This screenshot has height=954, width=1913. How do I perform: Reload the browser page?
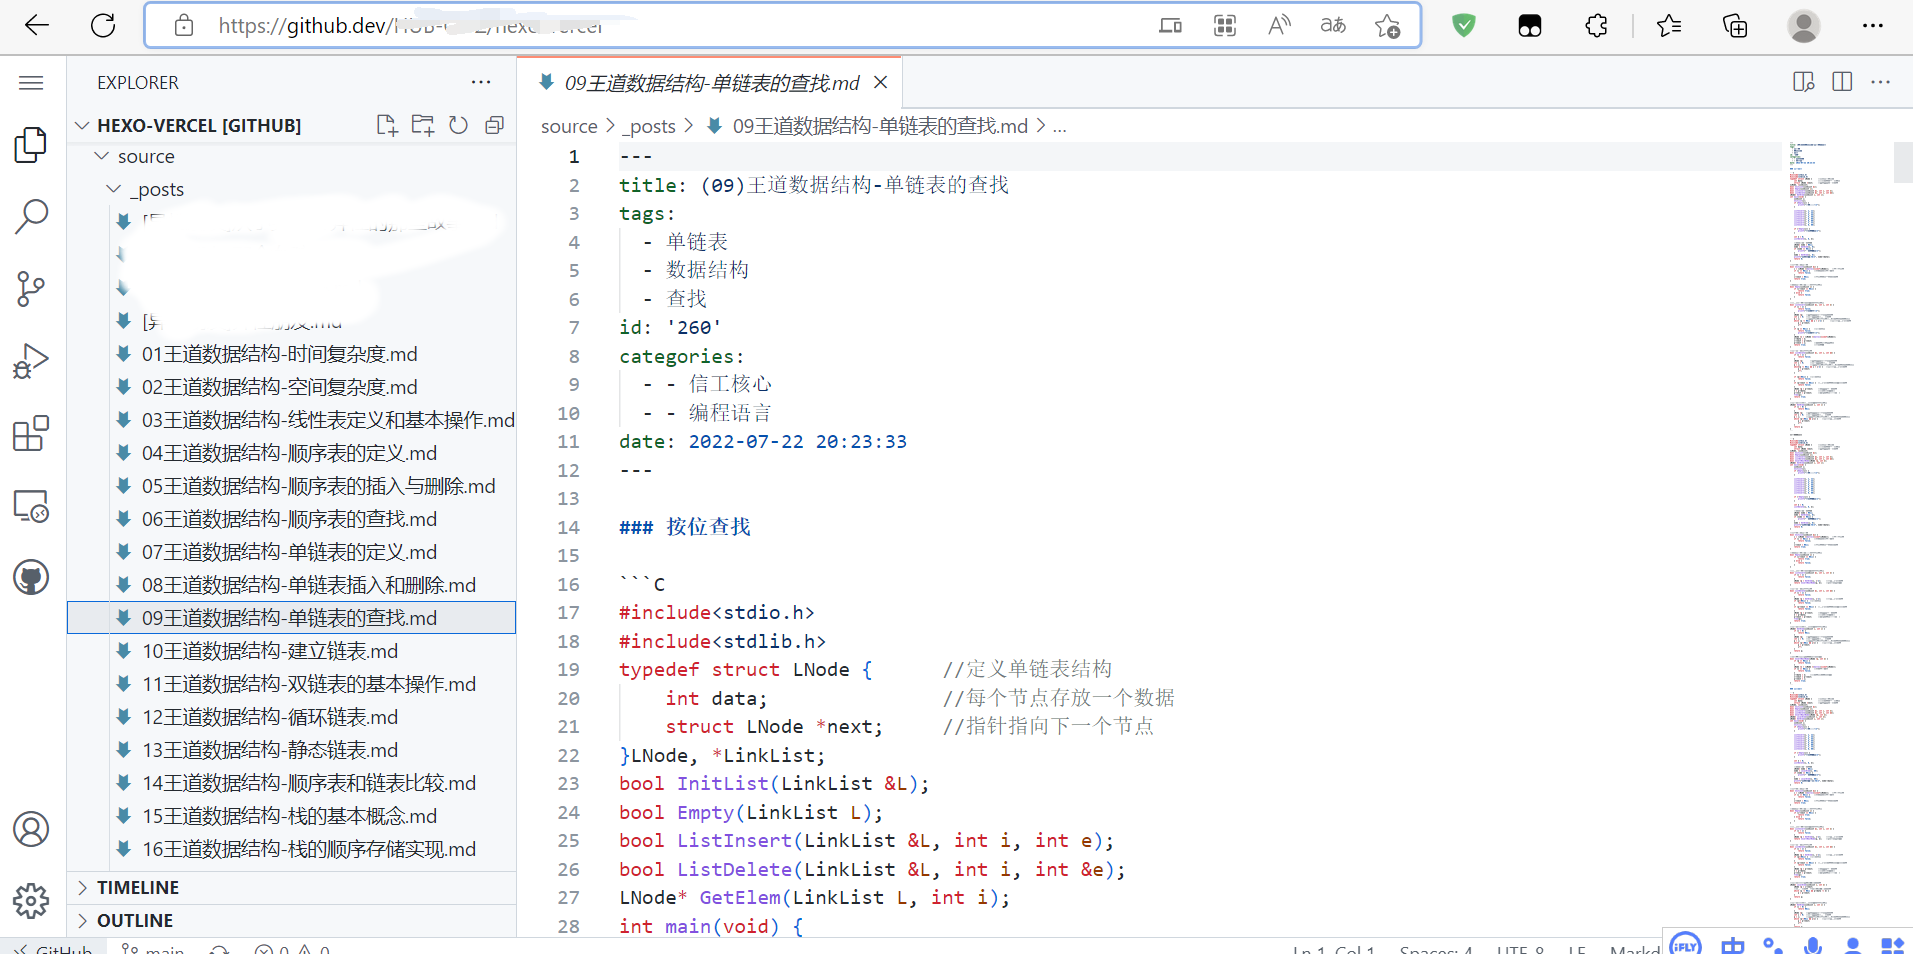tap(103, 26)
